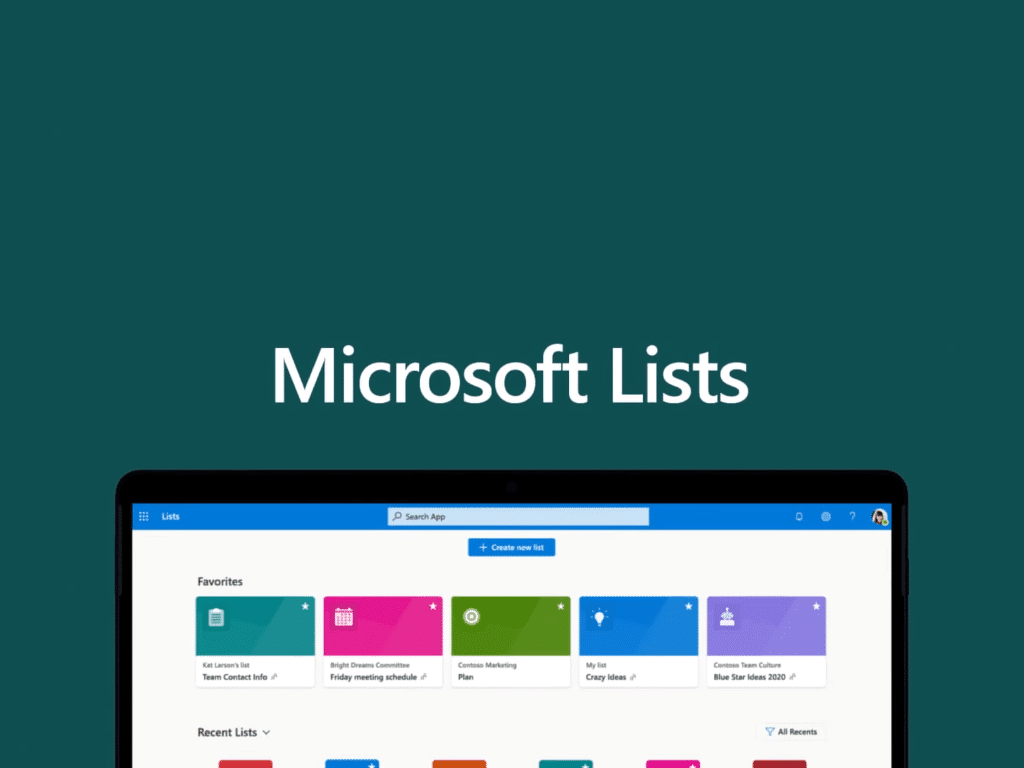The width and height of the screenshot is (1024, 768).
Task: Click the Favorites section heading
Action: coord(220,581)
